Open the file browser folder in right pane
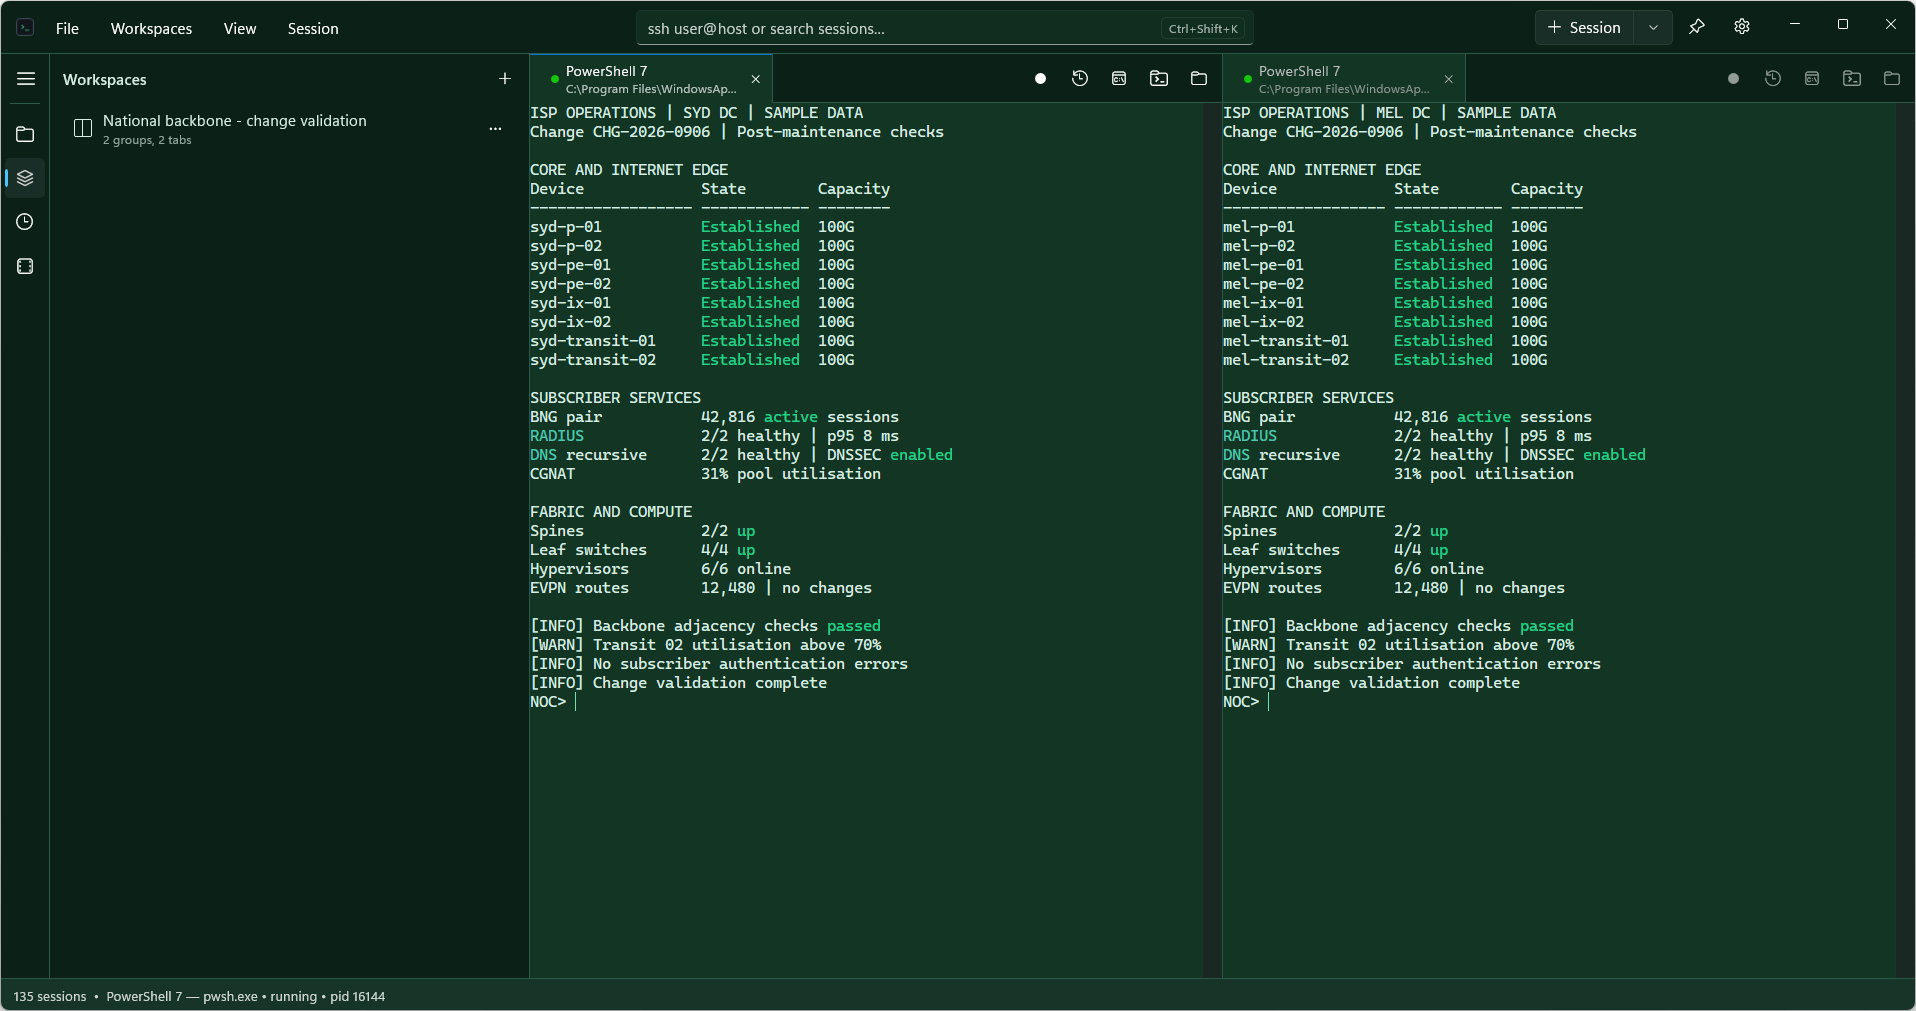 1892,79
